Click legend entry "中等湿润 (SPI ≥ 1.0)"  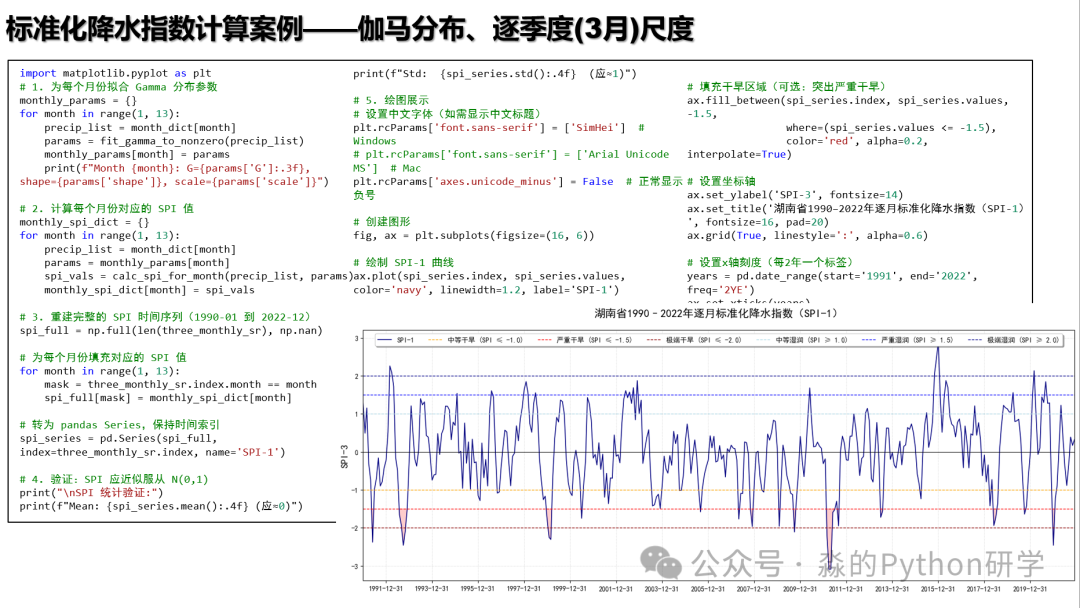click(802, 340)
